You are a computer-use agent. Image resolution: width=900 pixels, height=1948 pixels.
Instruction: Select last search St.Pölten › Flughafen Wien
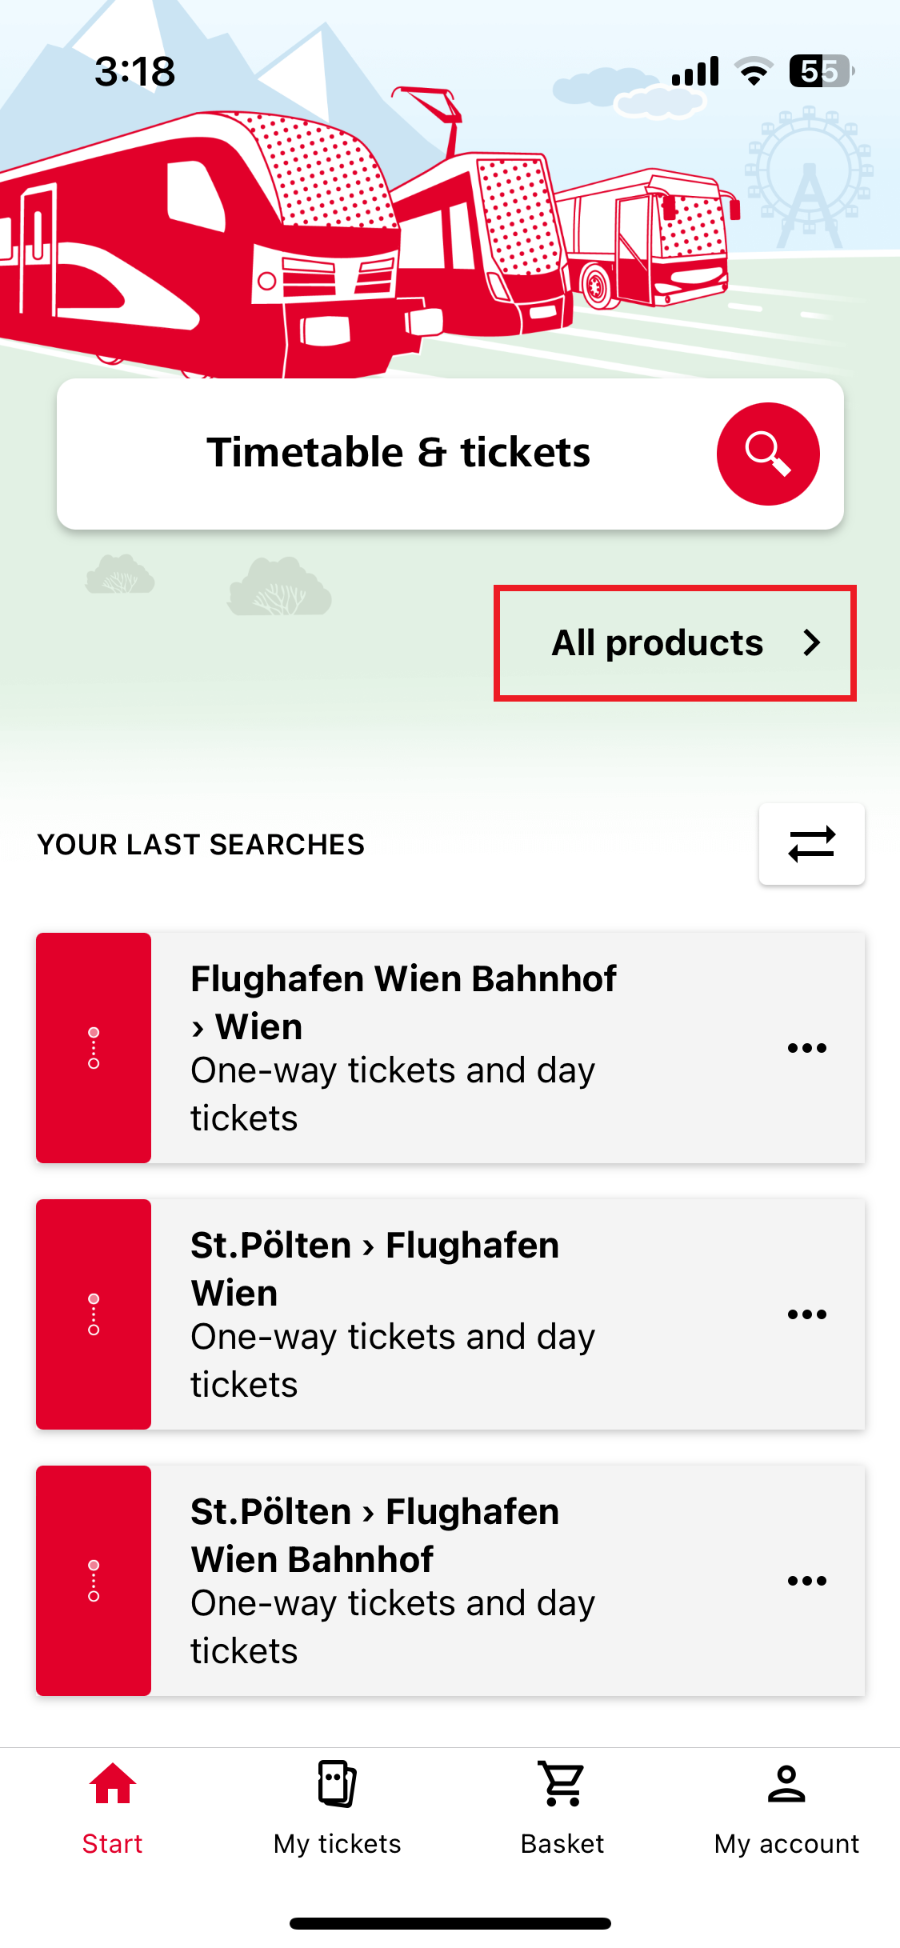click(x=450, y=1314)
